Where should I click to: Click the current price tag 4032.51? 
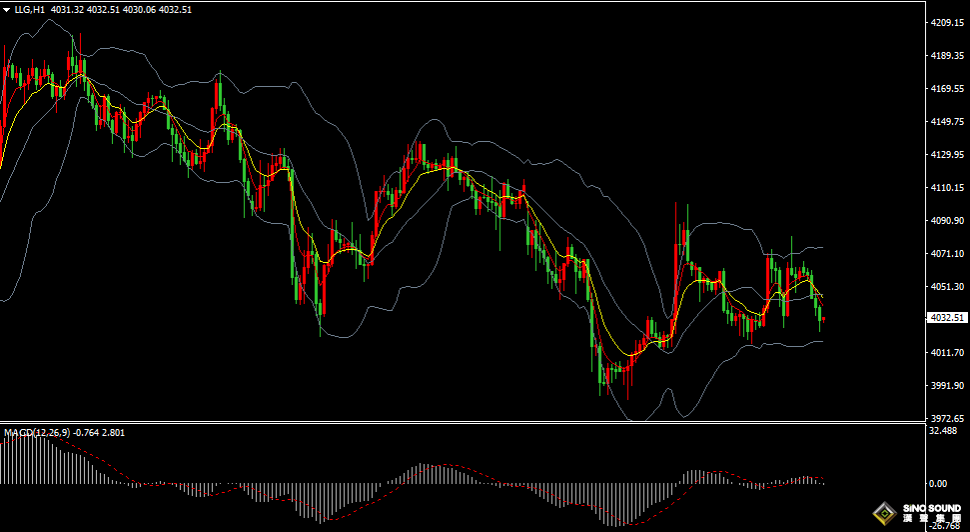pyautogui.click(x=947, y=317)
